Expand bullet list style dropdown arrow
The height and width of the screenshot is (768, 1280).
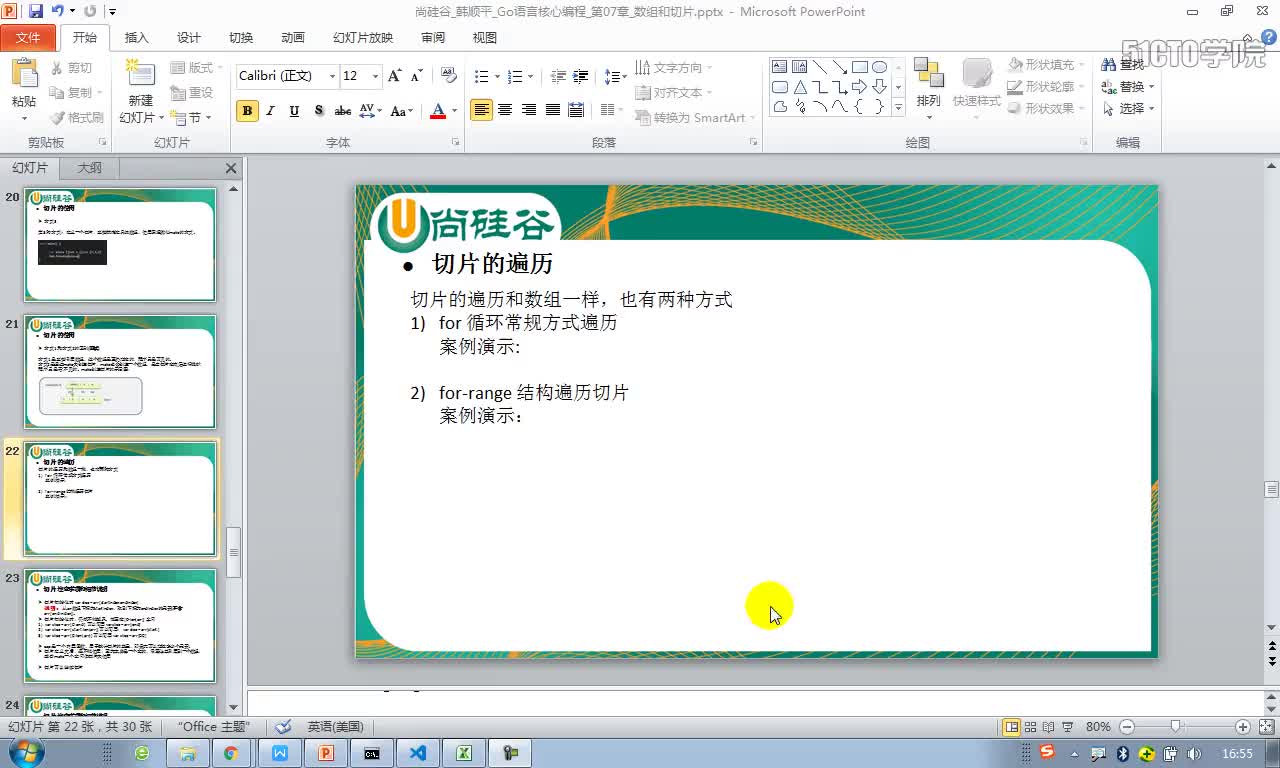click(x=498, y=76)
